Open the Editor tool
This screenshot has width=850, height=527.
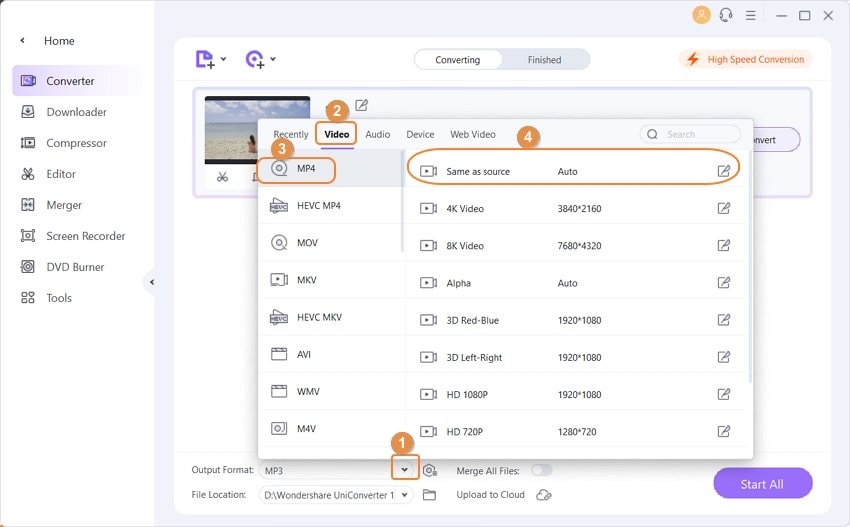click(x=48, y=174)
